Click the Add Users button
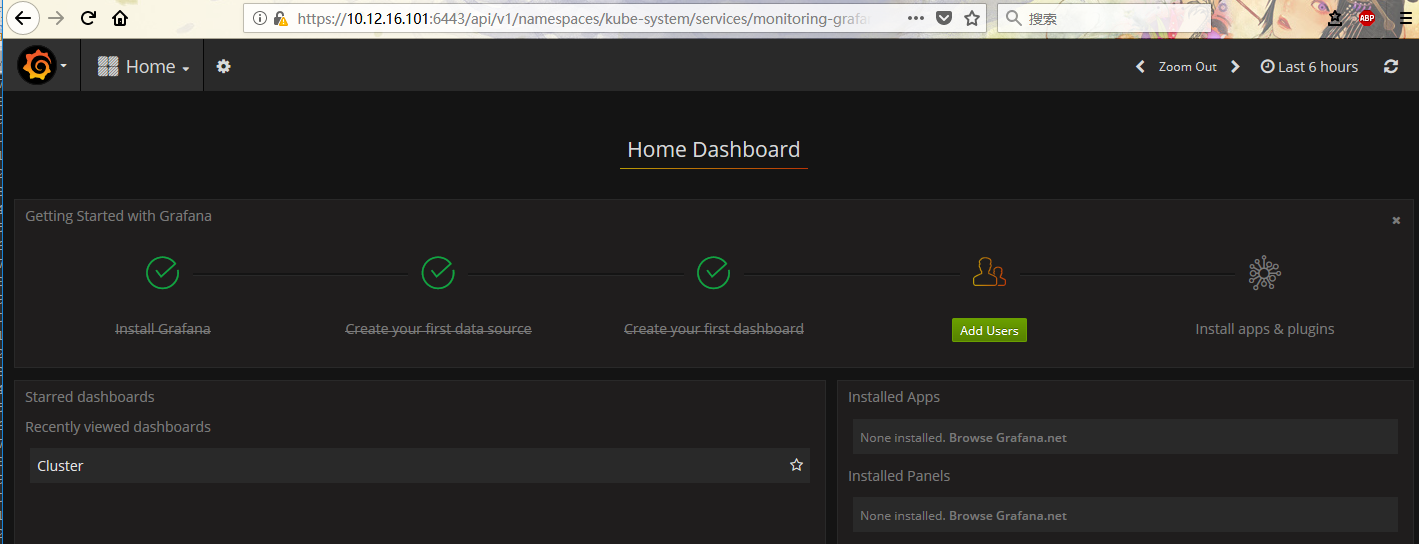1419x544 pixels. point(989,330)
